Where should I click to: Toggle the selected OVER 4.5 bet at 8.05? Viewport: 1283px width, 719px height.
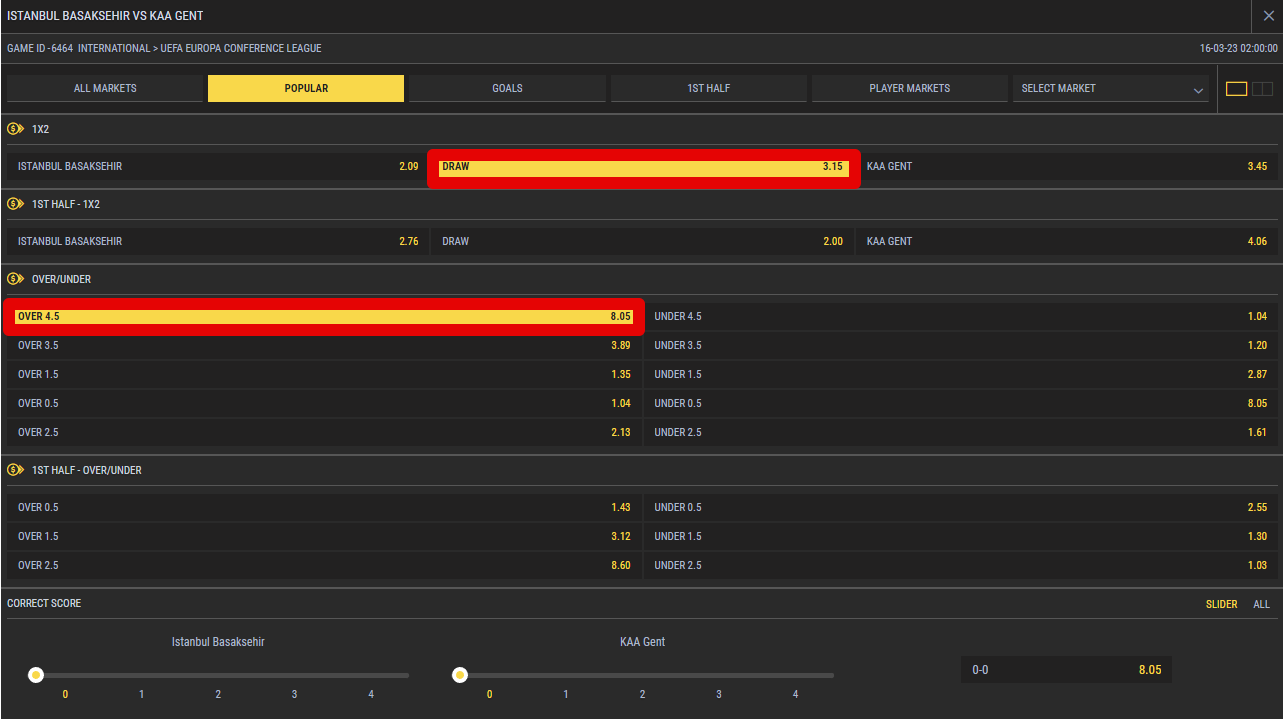pos(324,316)
